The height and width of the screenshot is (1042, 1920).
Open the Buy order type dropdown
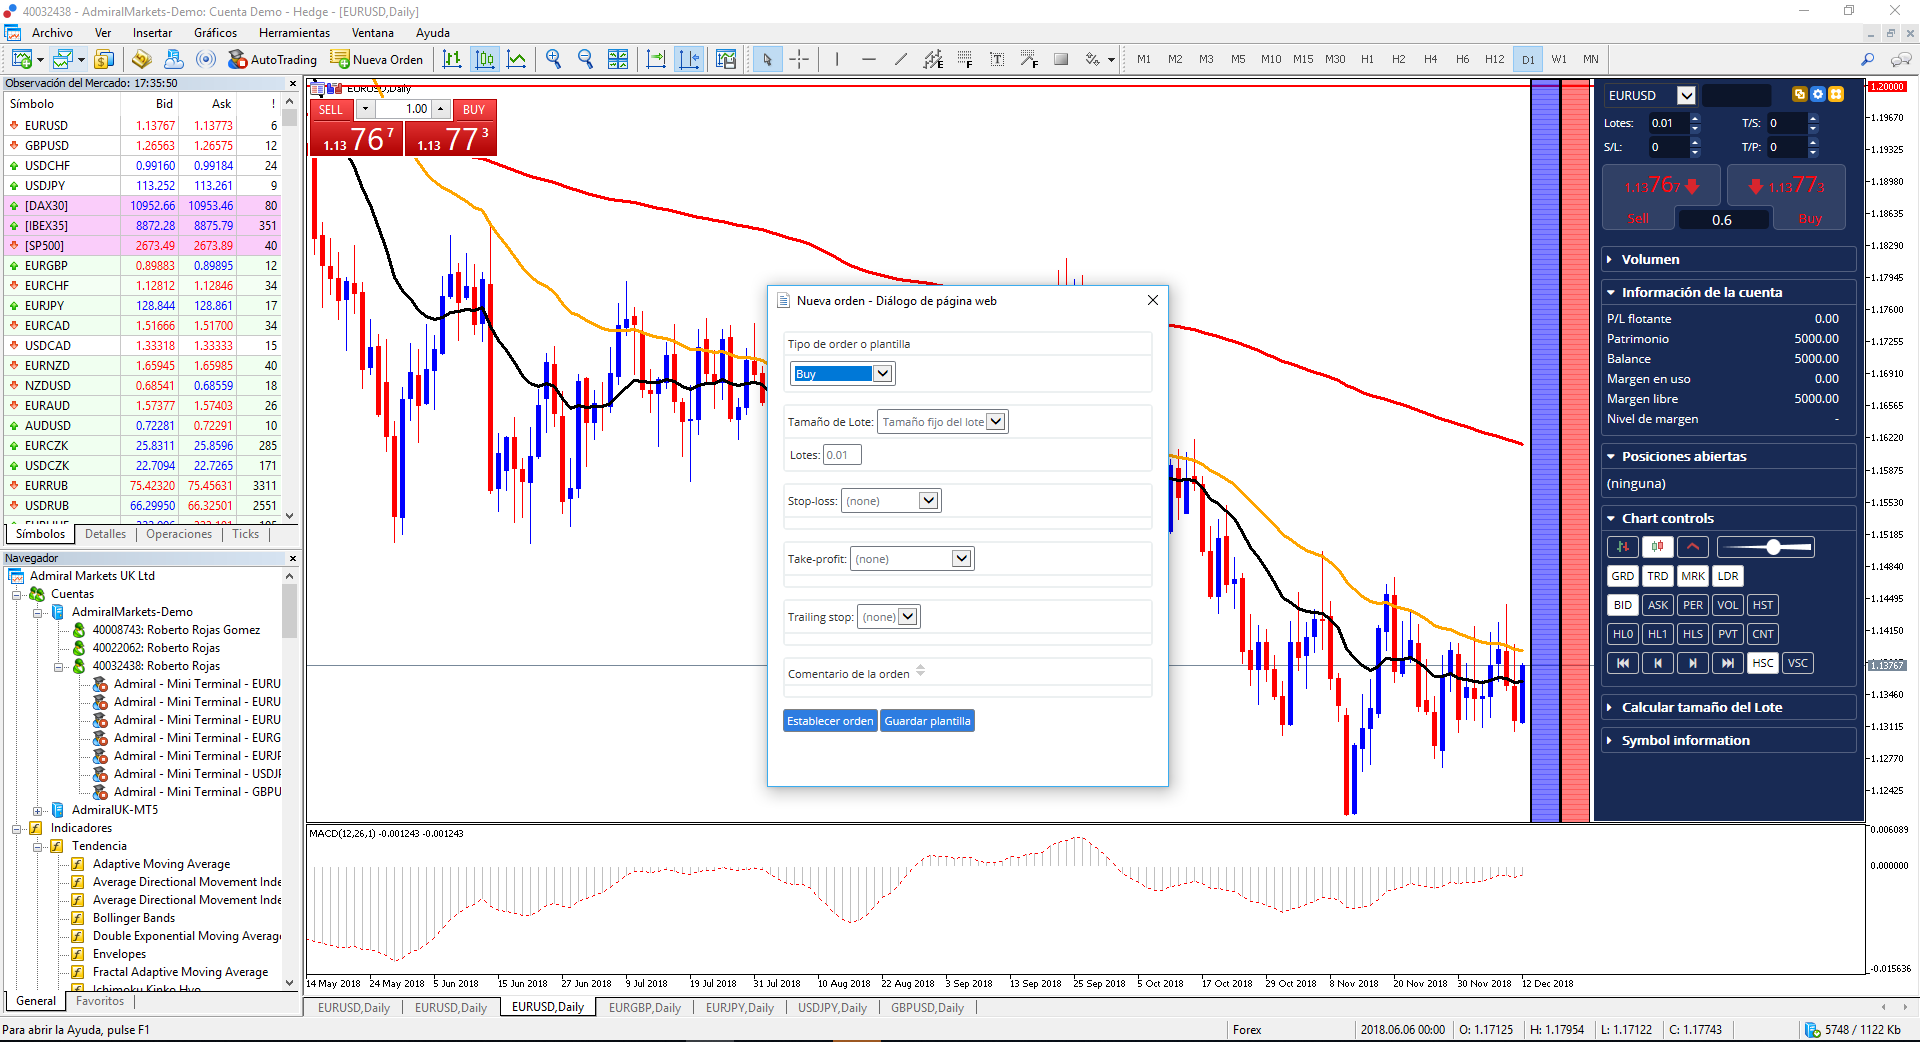pos(843,374)
